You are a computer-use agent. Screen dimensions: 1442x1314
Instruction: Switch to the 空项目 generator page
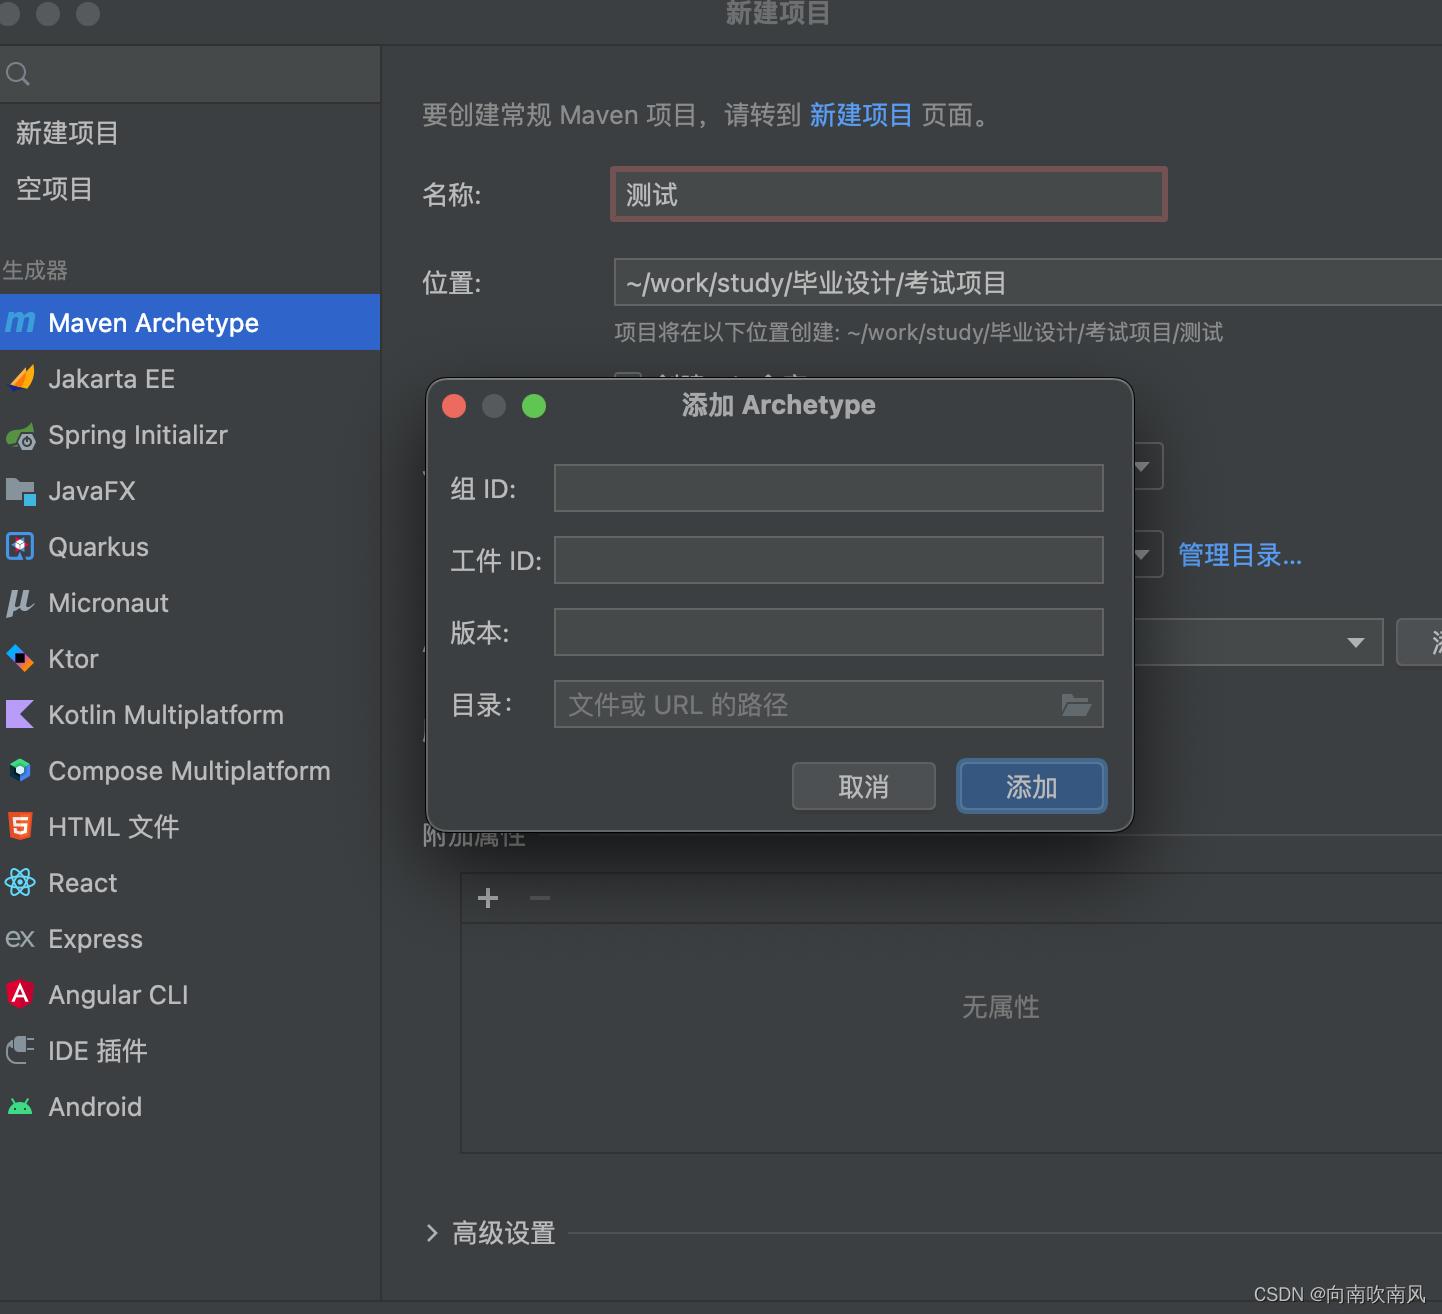pos(54,189)
